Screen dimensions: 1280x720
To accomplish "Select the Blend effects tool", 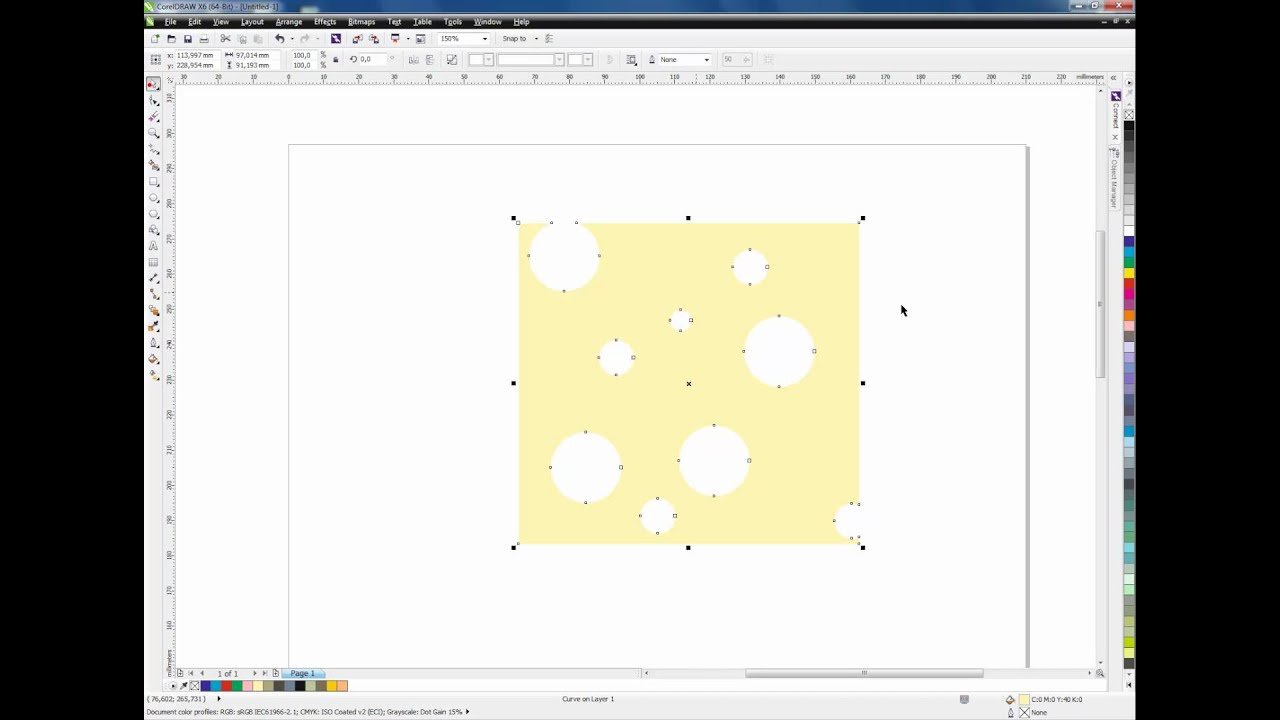I will point(154,310).
